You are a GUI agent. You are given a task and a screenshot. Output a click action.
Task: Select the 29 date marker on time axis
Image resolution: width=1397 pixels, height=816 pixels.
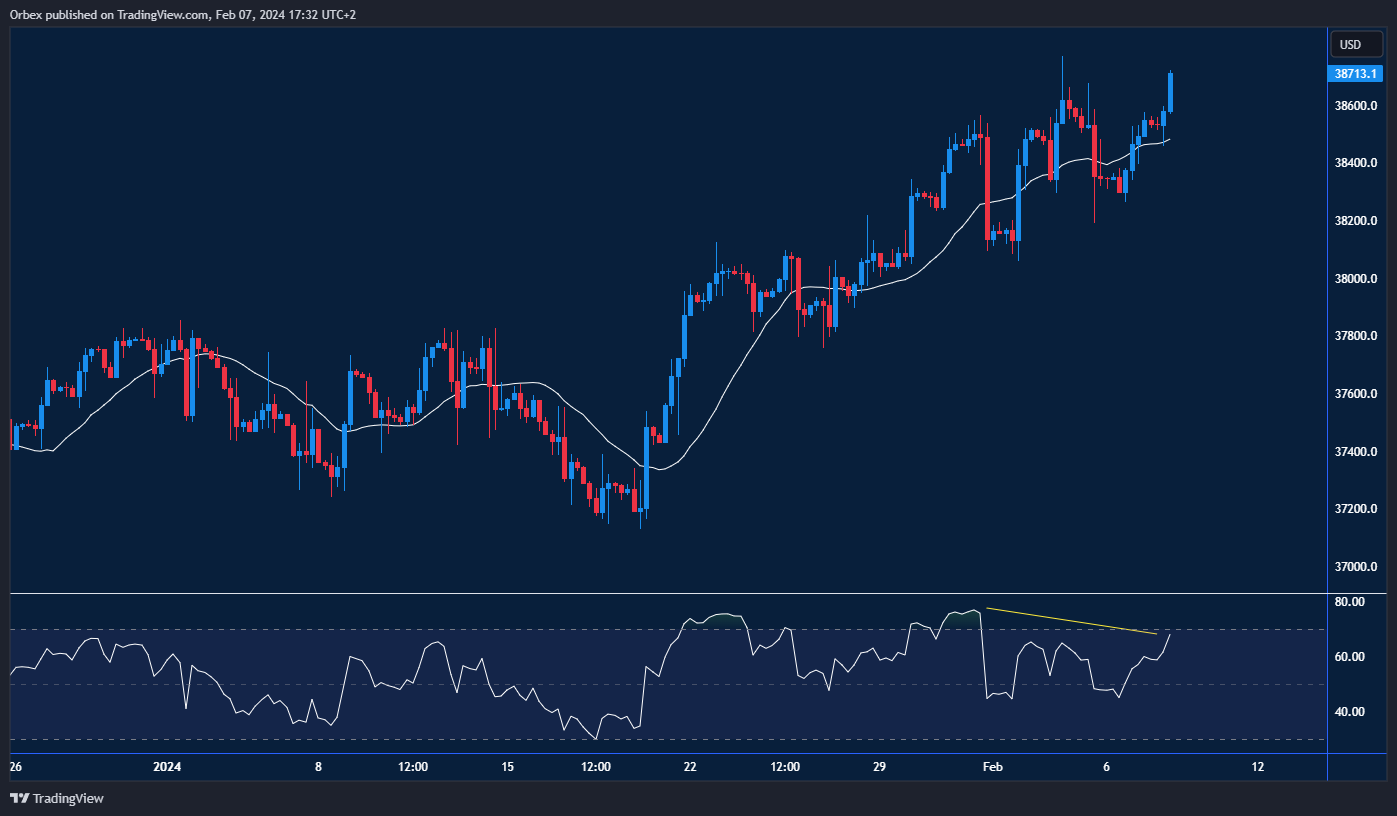880,767
